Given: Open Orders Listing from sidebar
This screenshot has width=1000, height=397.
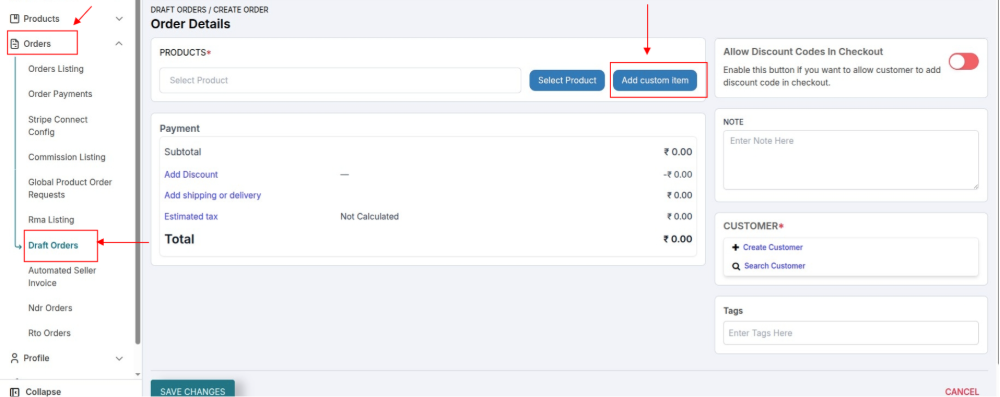Looking at the screenshot, I should coord(55,69).
